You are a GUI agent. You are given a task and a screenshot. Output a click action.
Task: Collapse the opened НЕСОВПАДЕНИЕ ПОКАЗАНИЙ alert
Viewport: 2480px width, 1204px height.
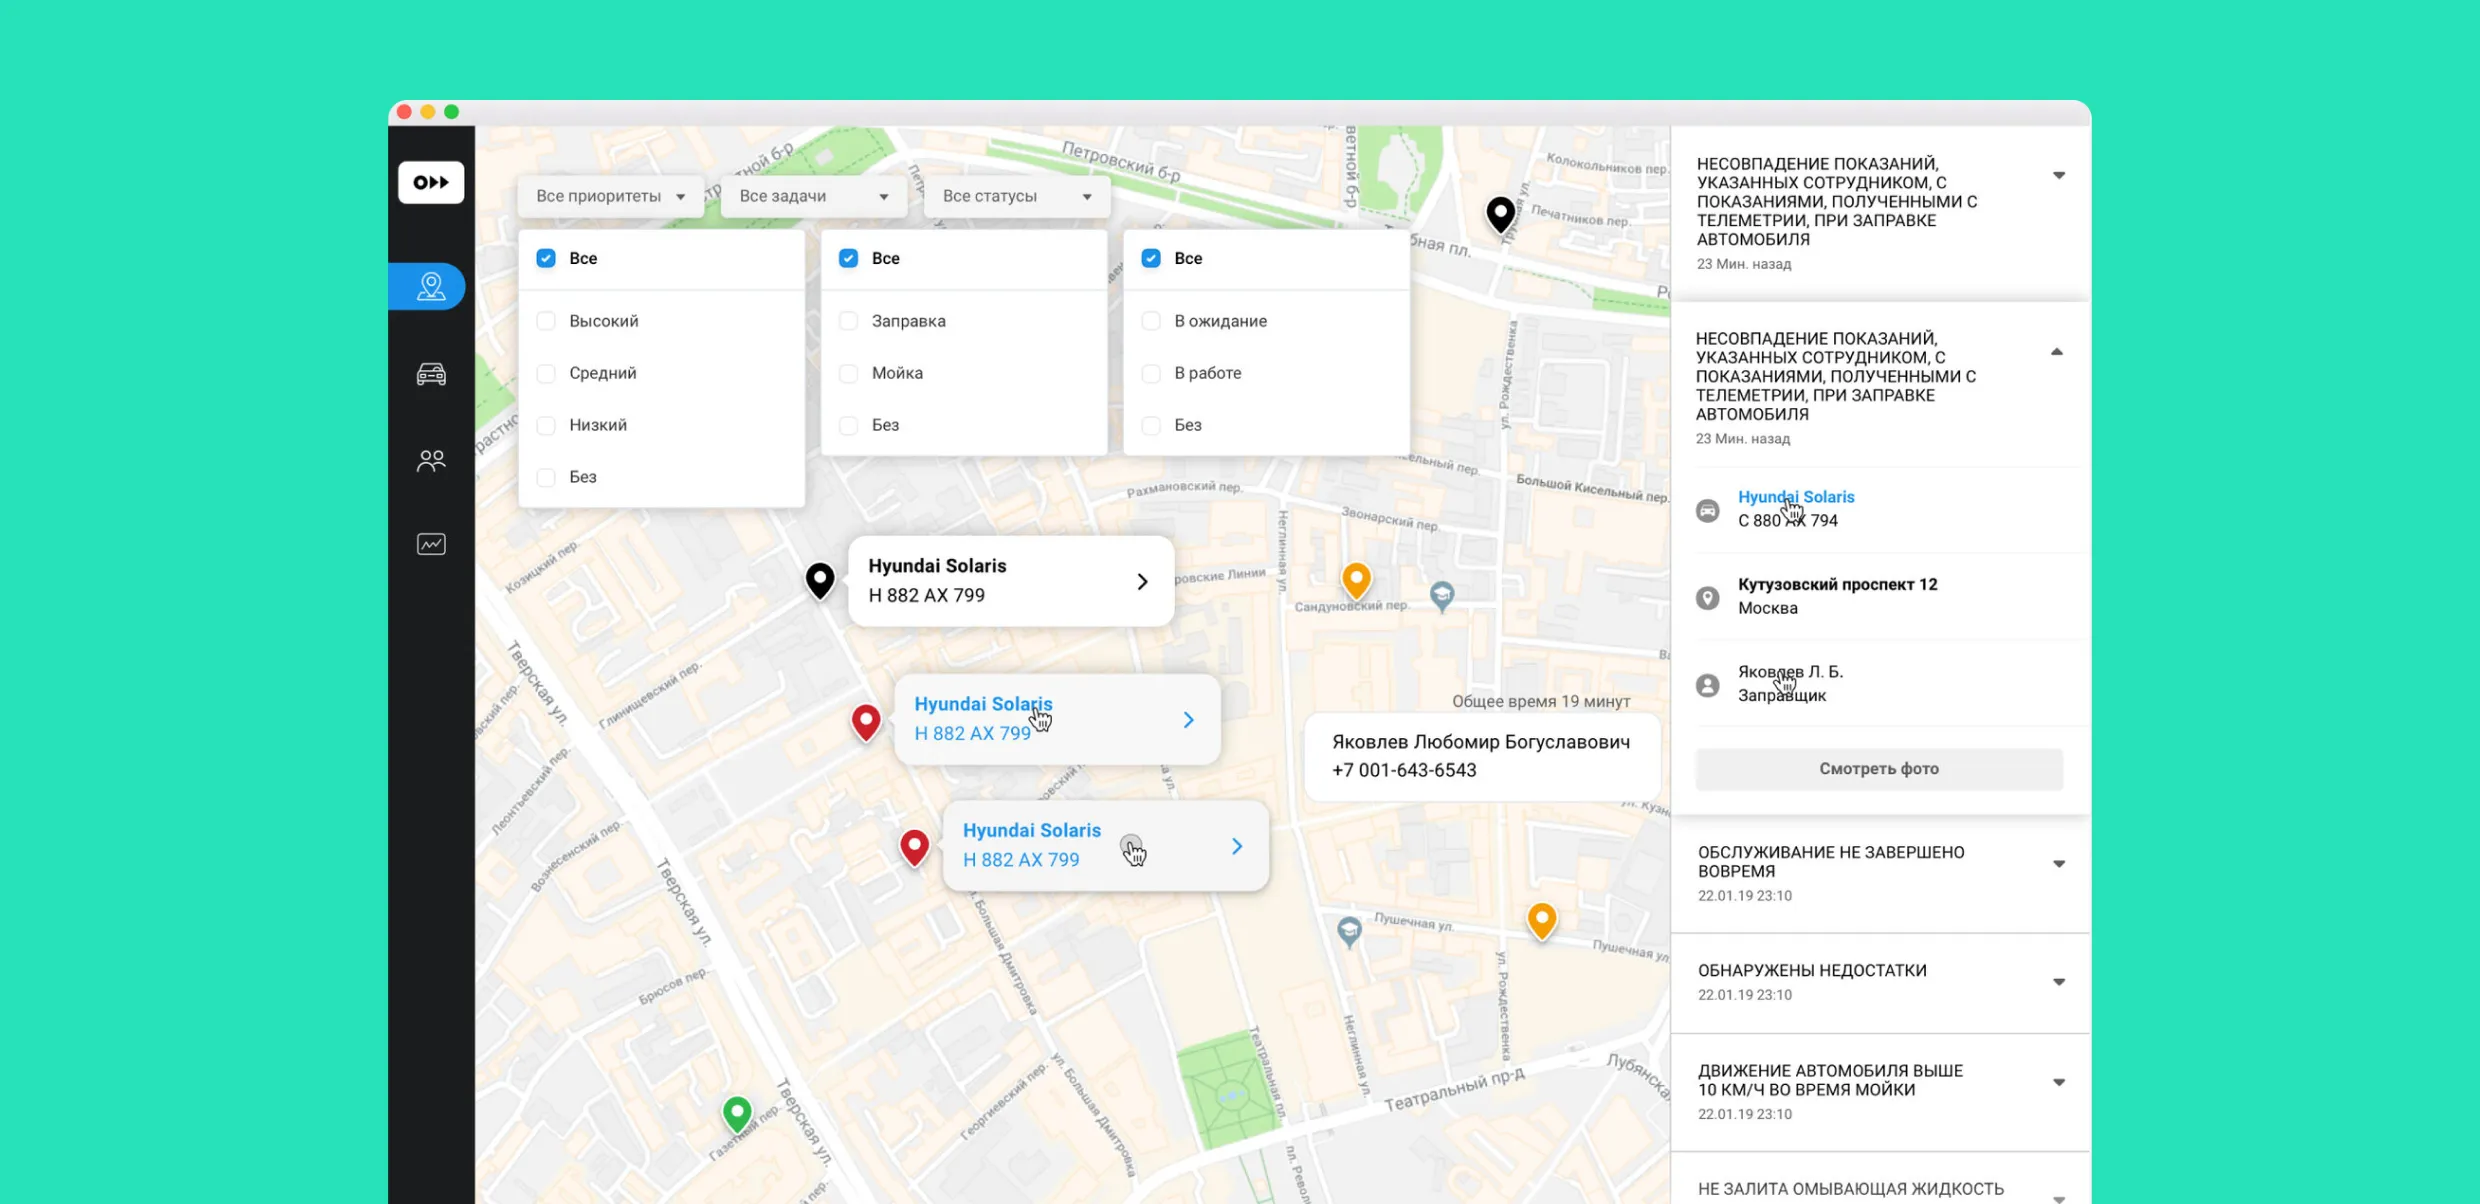point(2056,352)
